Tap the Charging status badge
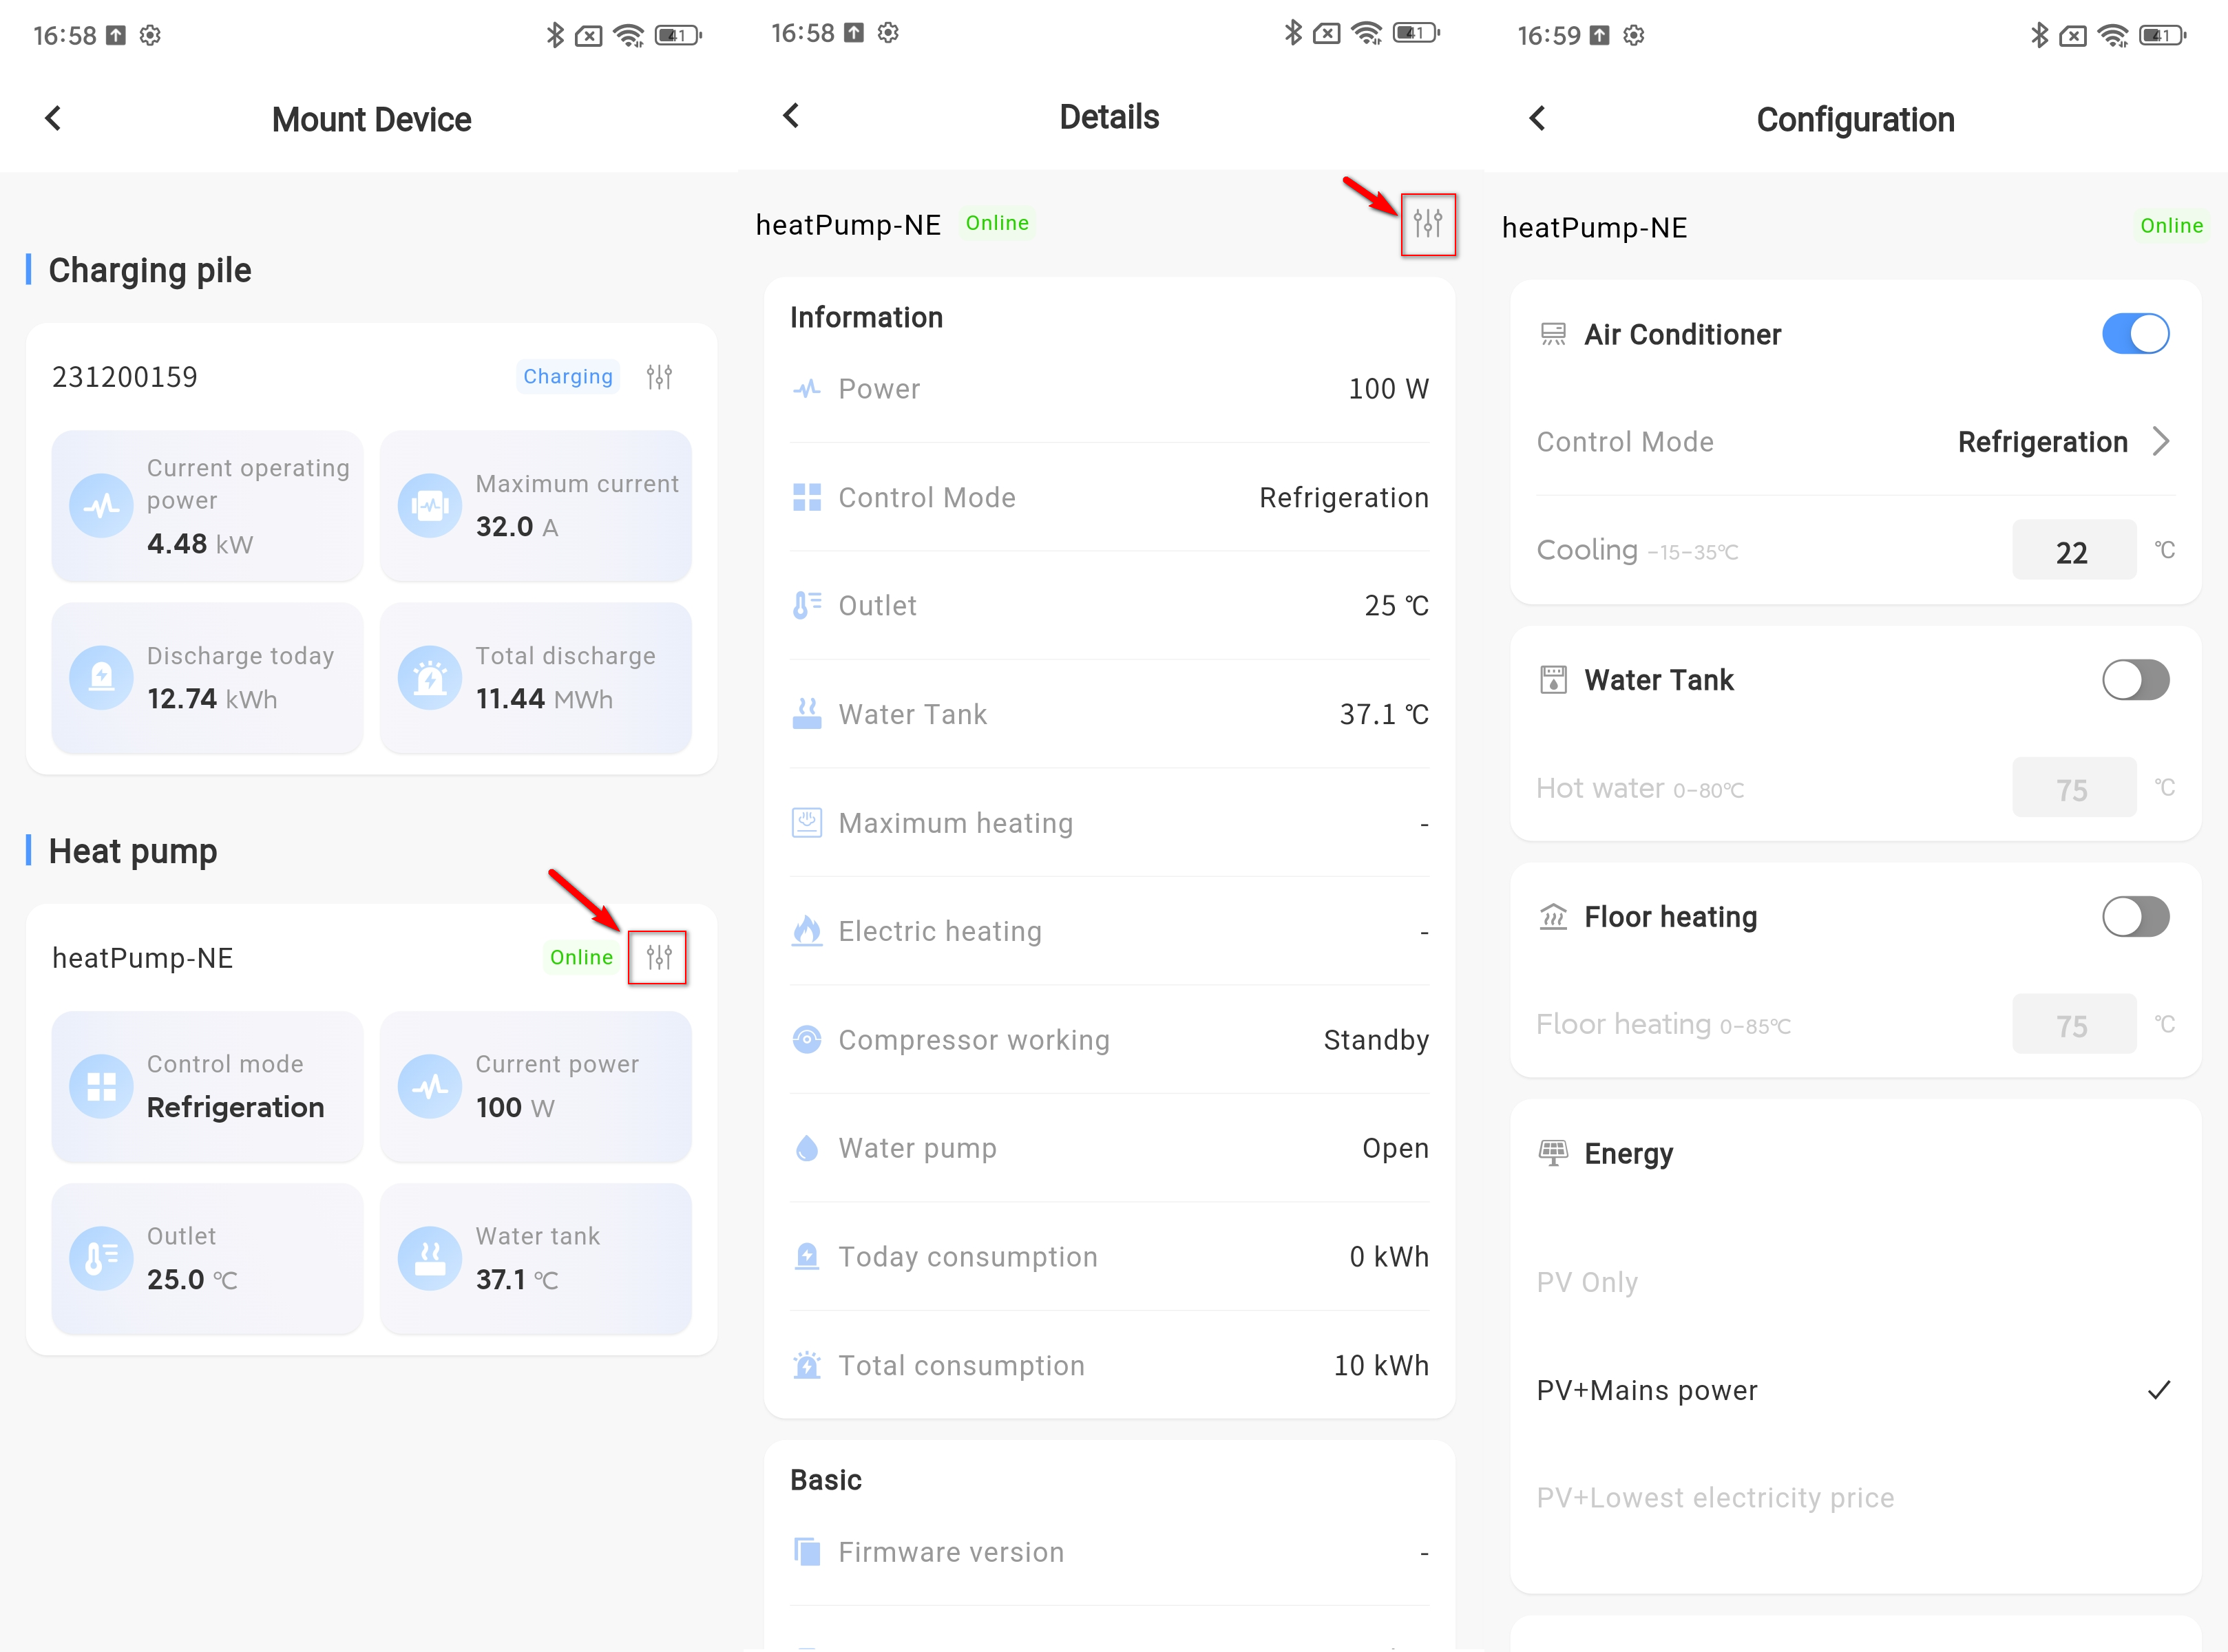The image size is (2228, 1652). (x=567, y=377)
